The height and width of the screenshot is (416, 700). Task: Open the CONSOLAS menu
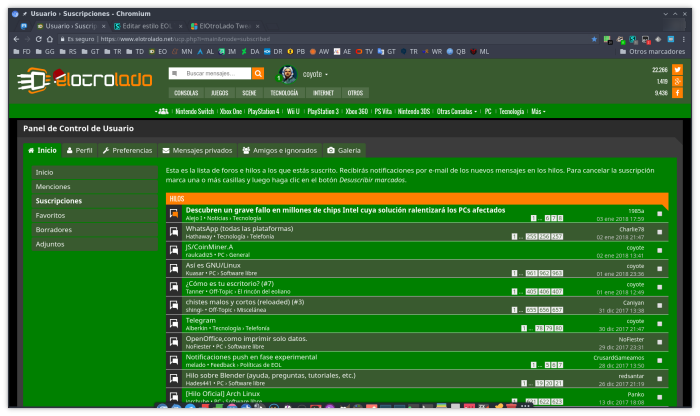pos(186,93)
